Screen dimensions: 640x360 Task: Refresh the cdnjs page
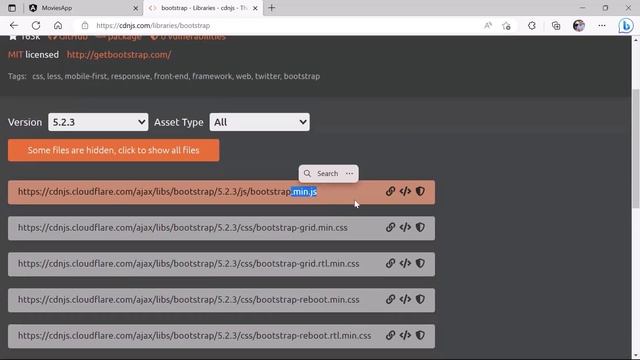click(x=36, y=25)
